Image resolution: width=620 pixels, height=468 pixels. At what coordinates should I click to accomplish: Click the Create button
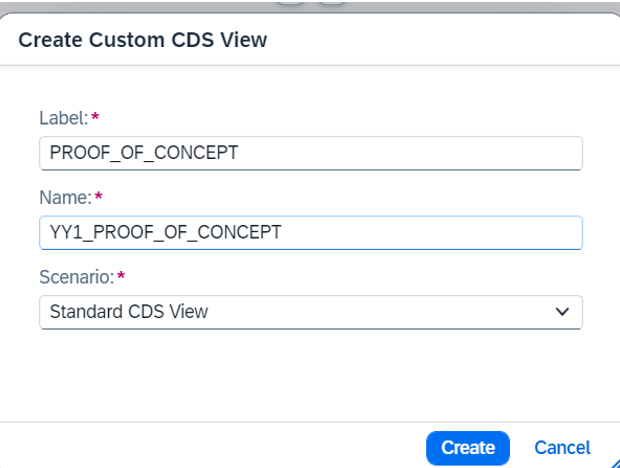pos(468,448)
